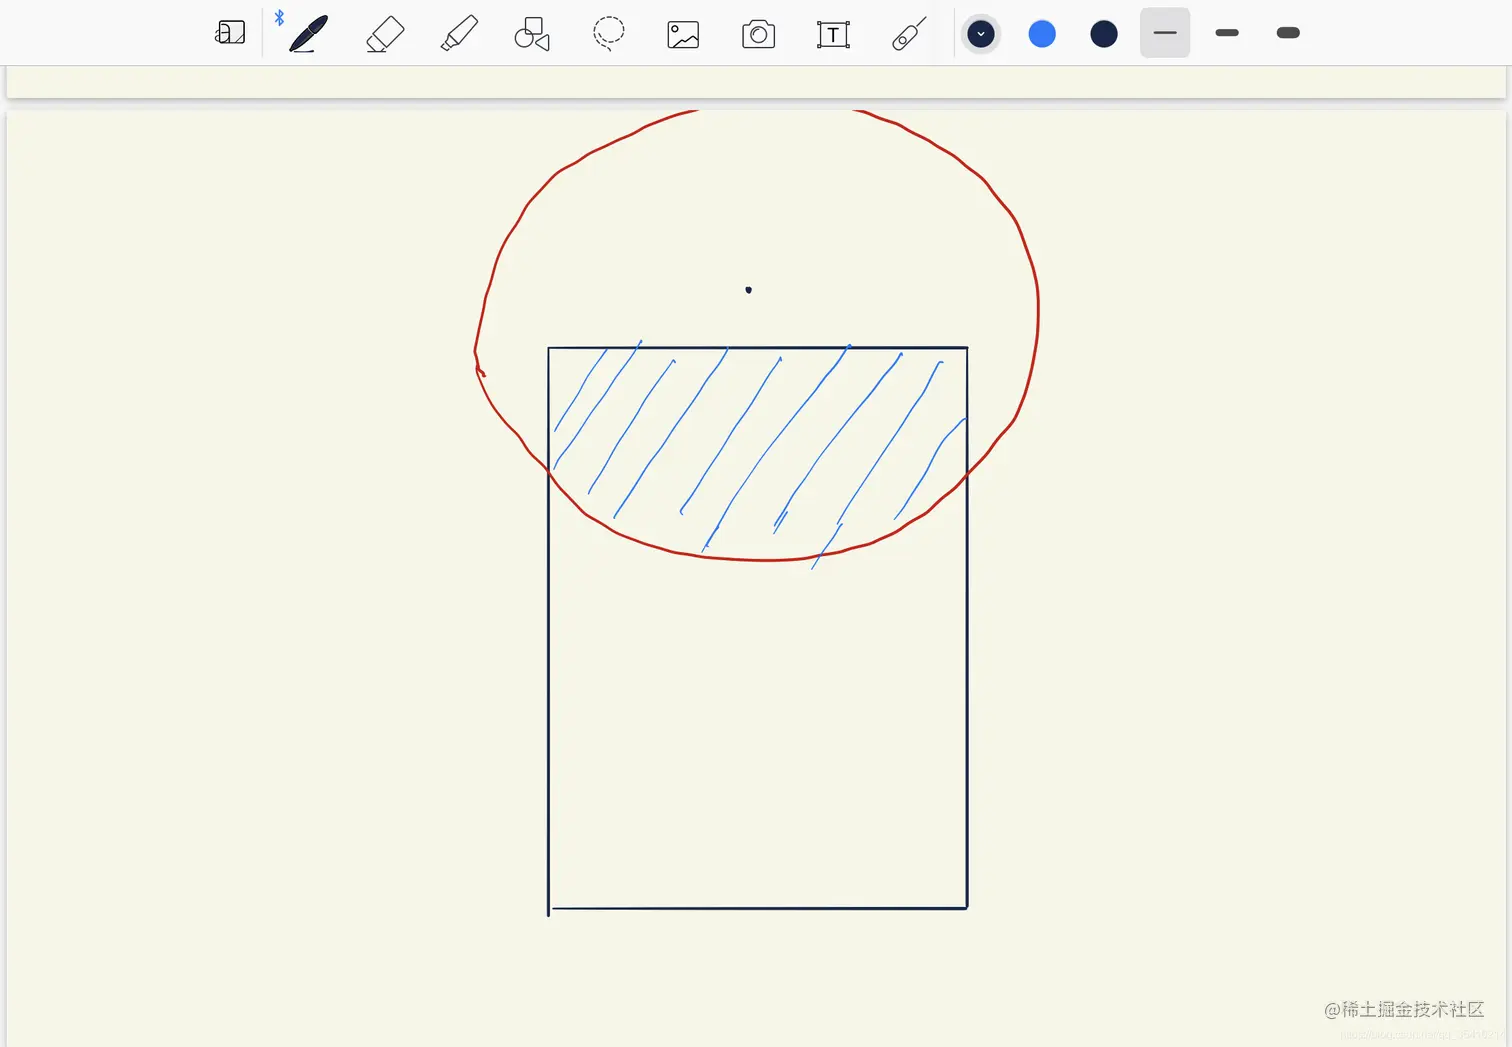Select the blue color swatch
The width and height of the screenshot is (1512, 1047).
click(1041, 33)
